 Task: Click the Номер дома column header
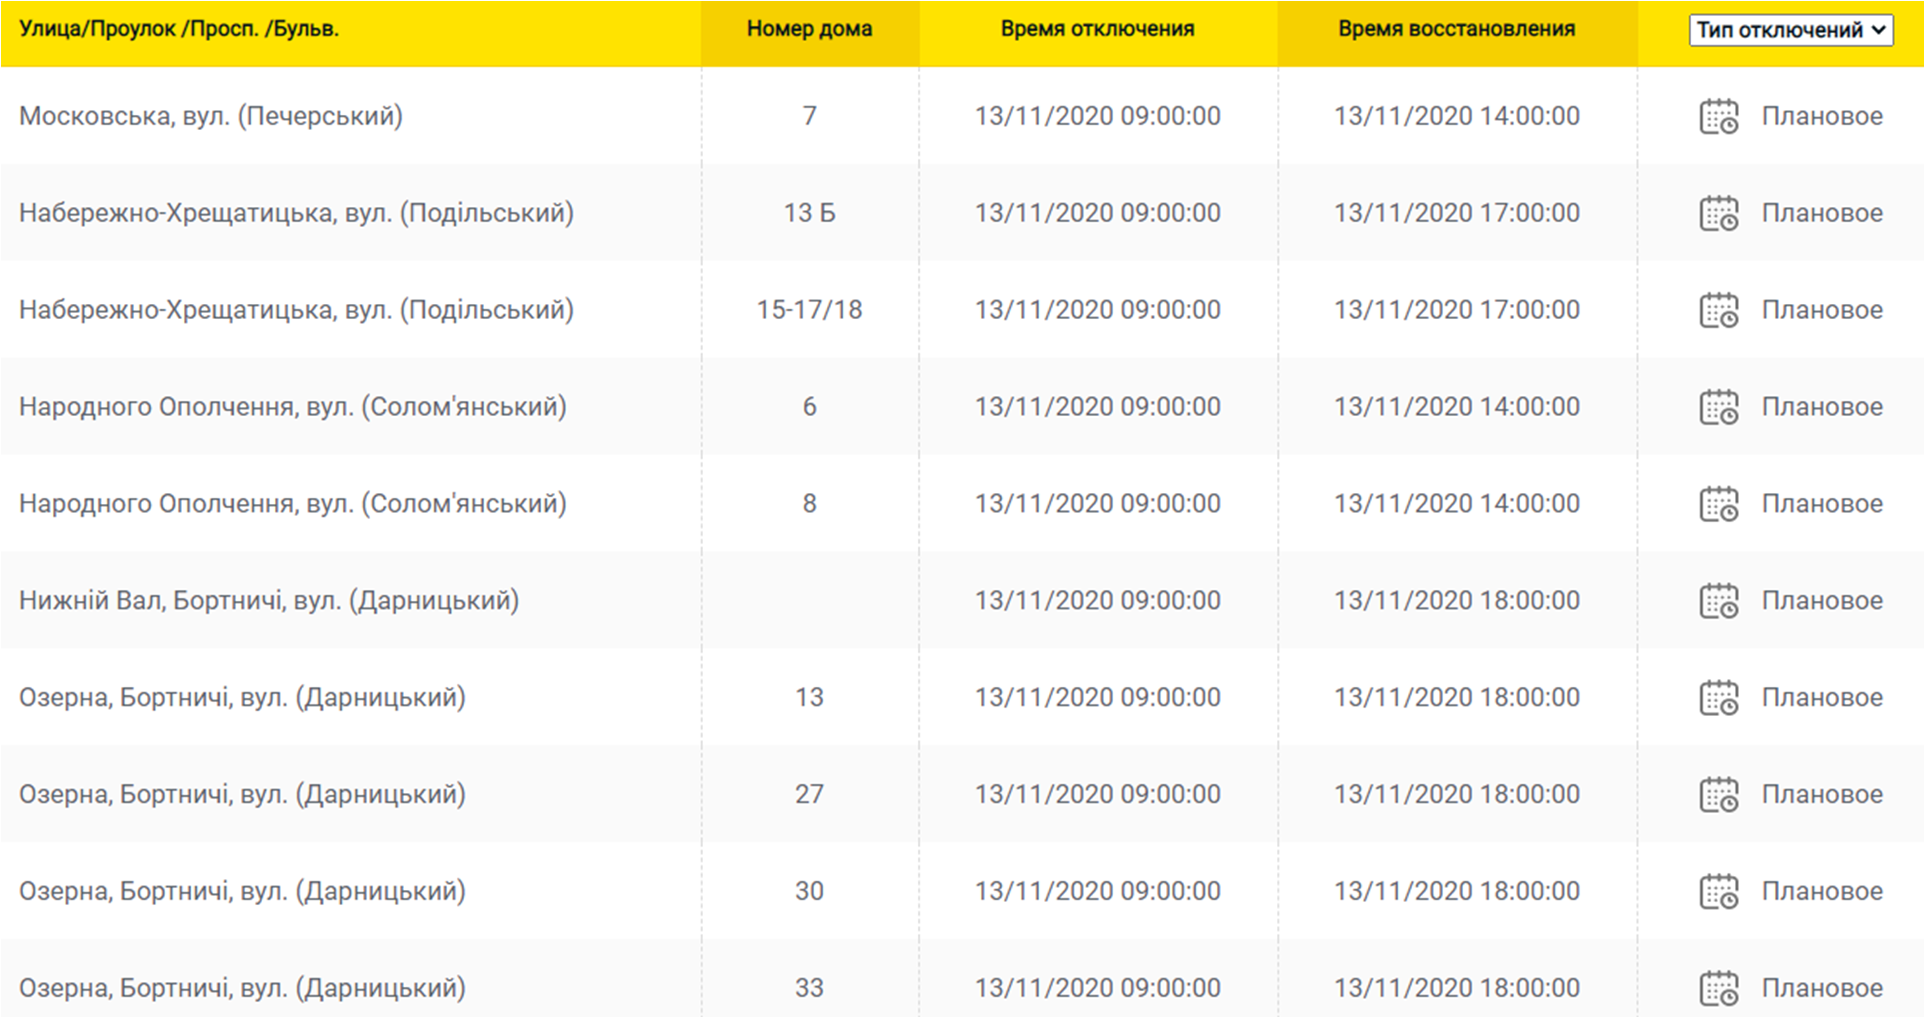pos(809,29)
